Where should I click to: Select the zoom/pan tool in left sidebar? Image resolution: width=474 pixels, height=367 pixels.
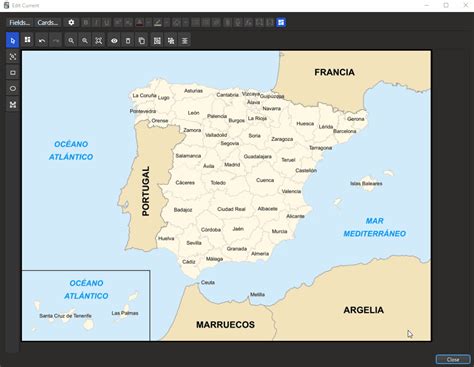[x=13, y=57]
